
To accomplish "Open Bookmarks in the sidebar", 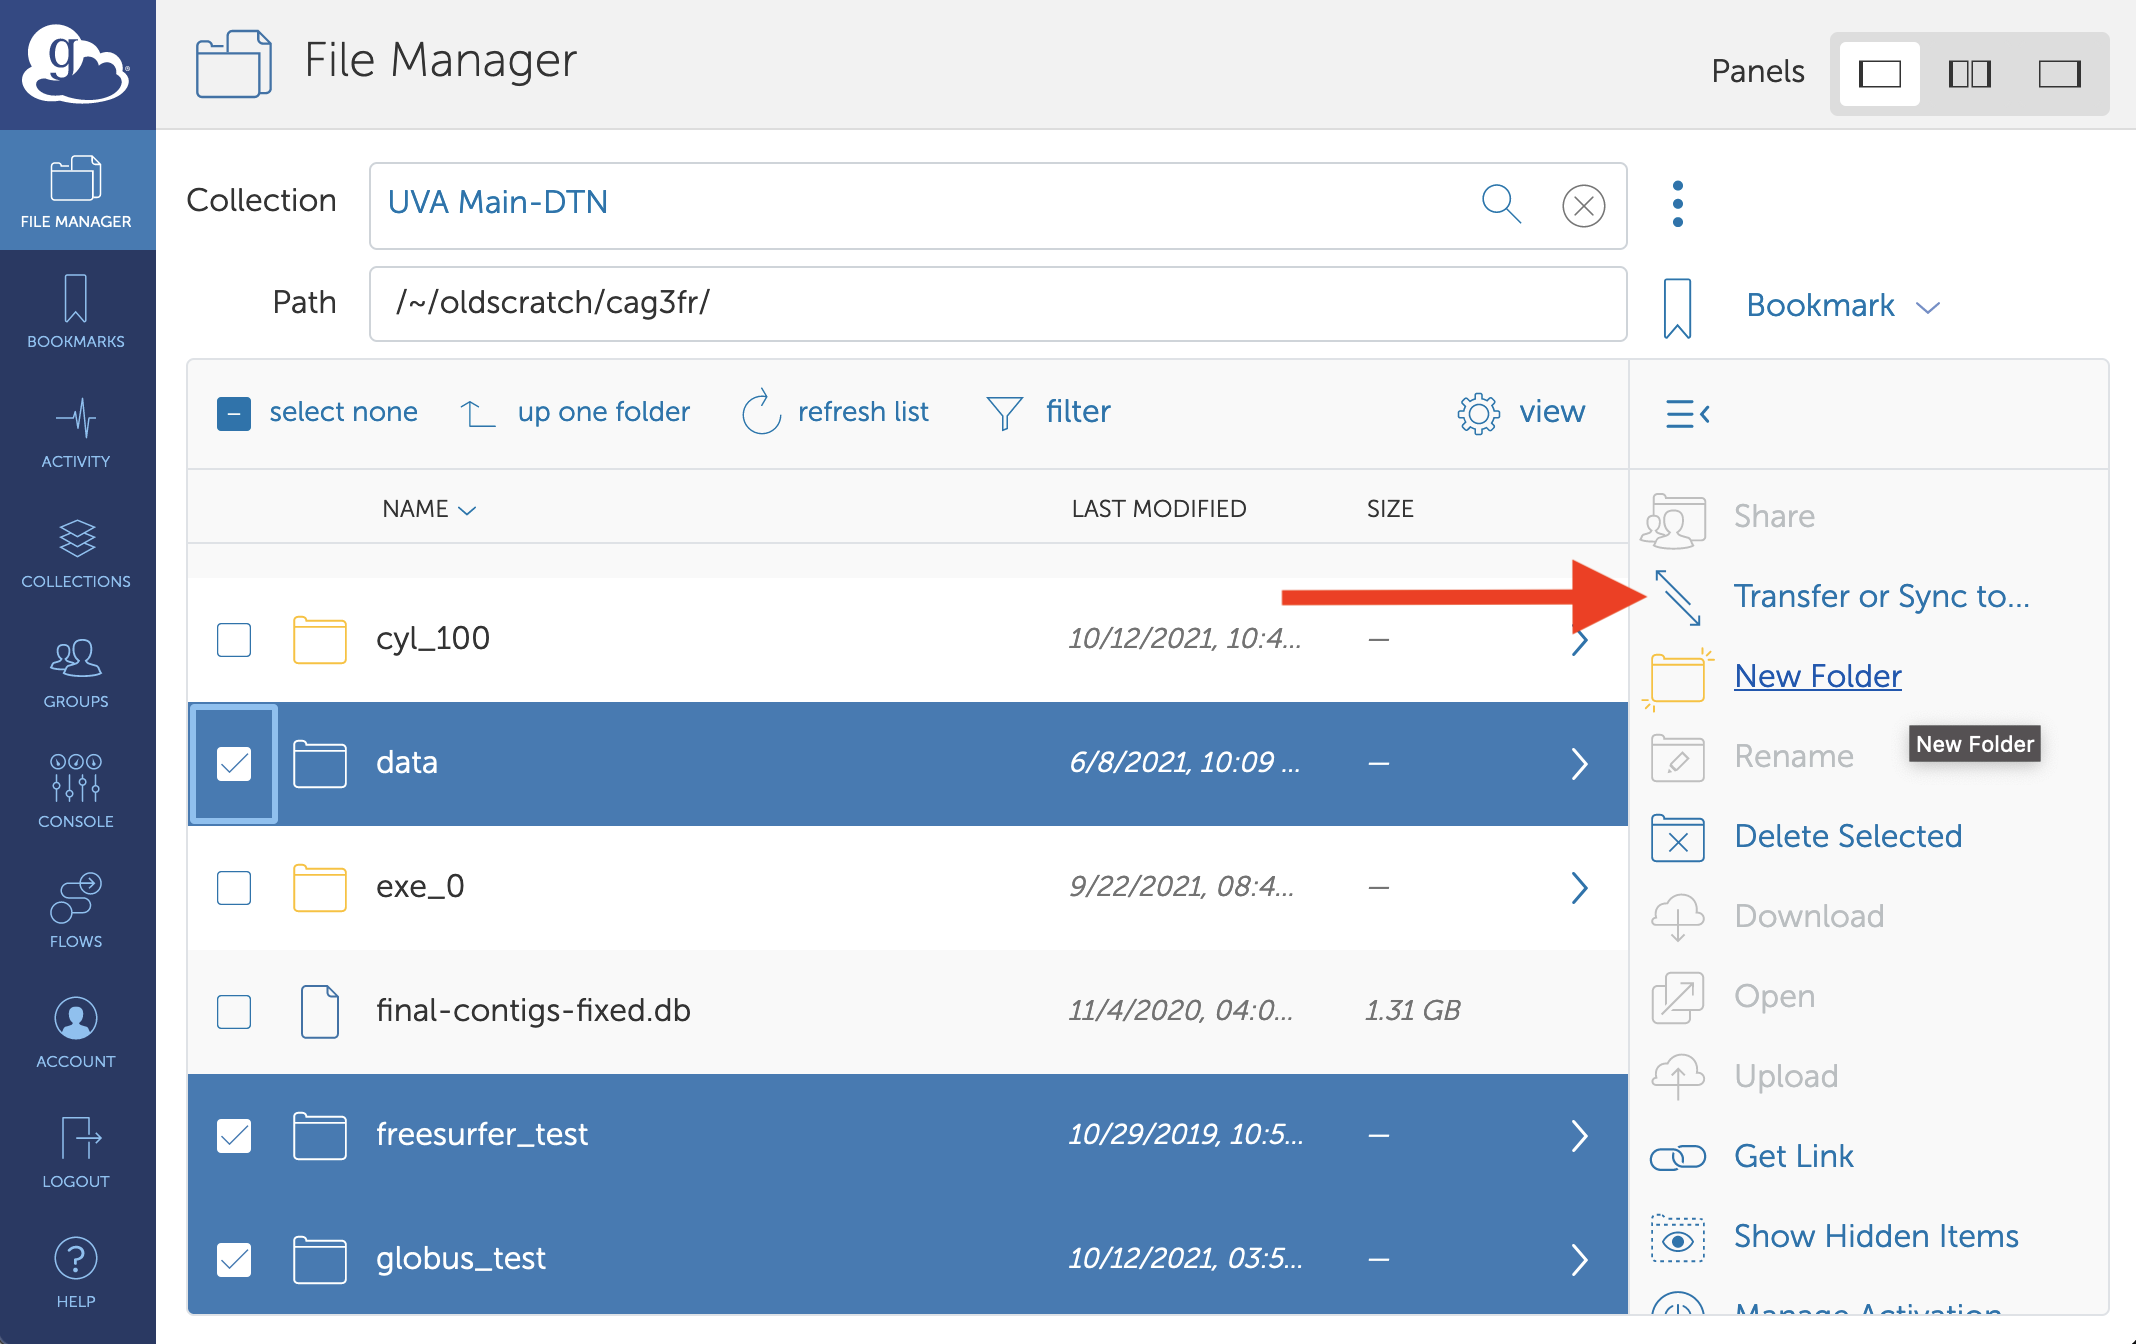I will point(76,311).
